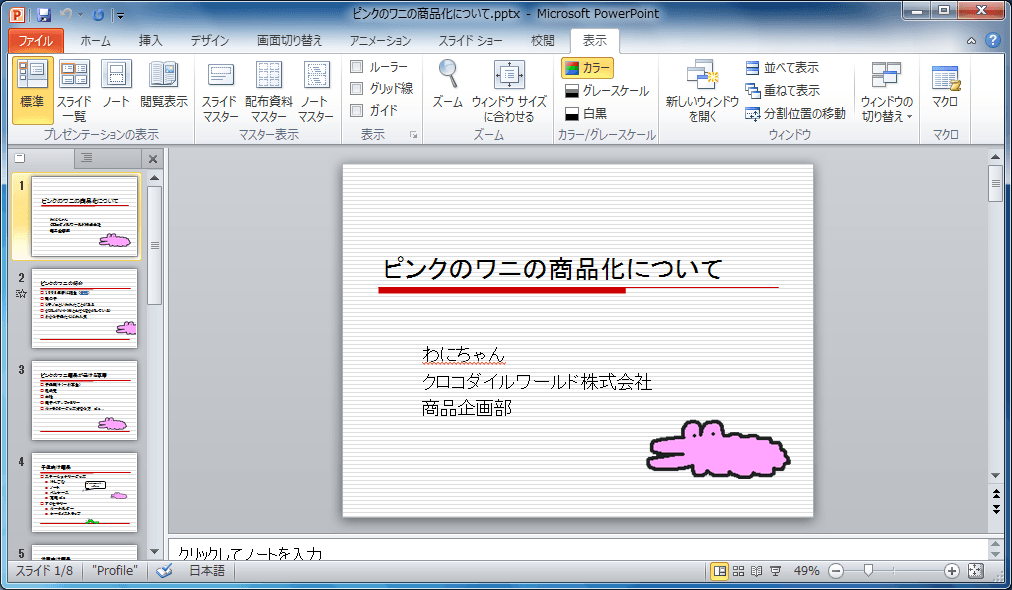Open PowerPoint help question mark
The image size is (1012, 590).
(x=993, y=41)
